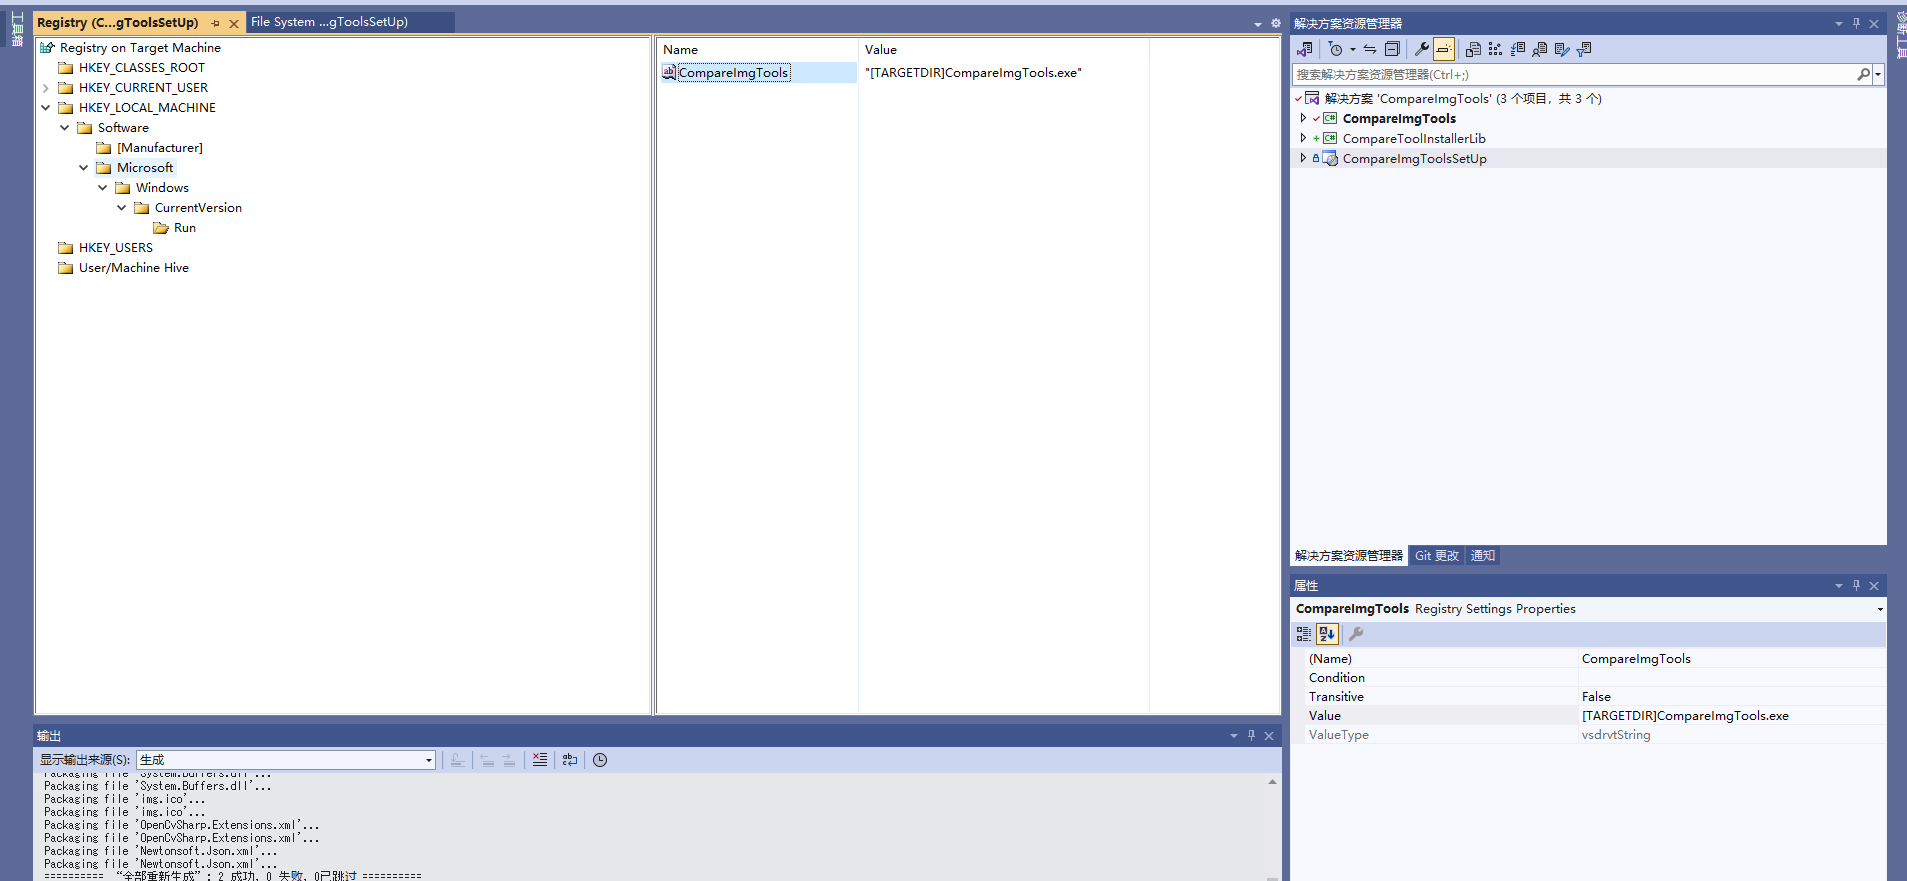Switch Properties grid to Categorized view
The width and height of the screenshot is (1907, 881).
(1304, 634)
